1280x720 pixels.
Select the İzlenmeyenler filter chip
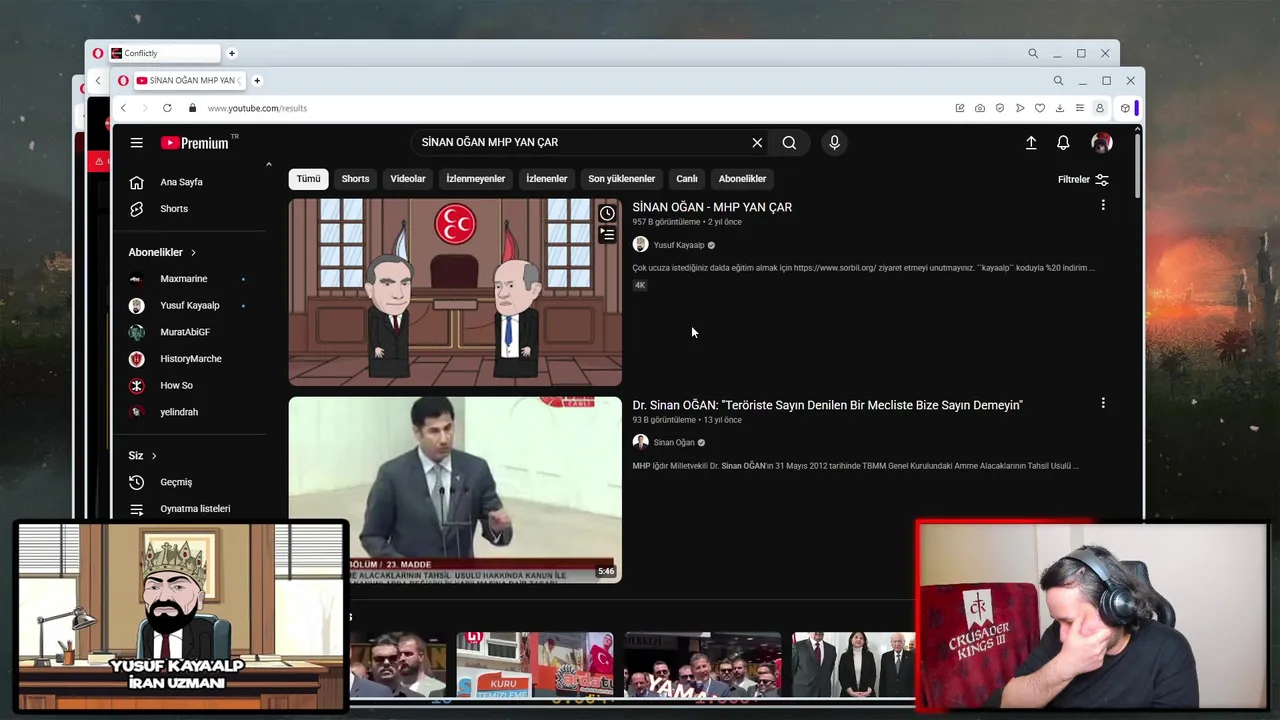coord(475,179)
